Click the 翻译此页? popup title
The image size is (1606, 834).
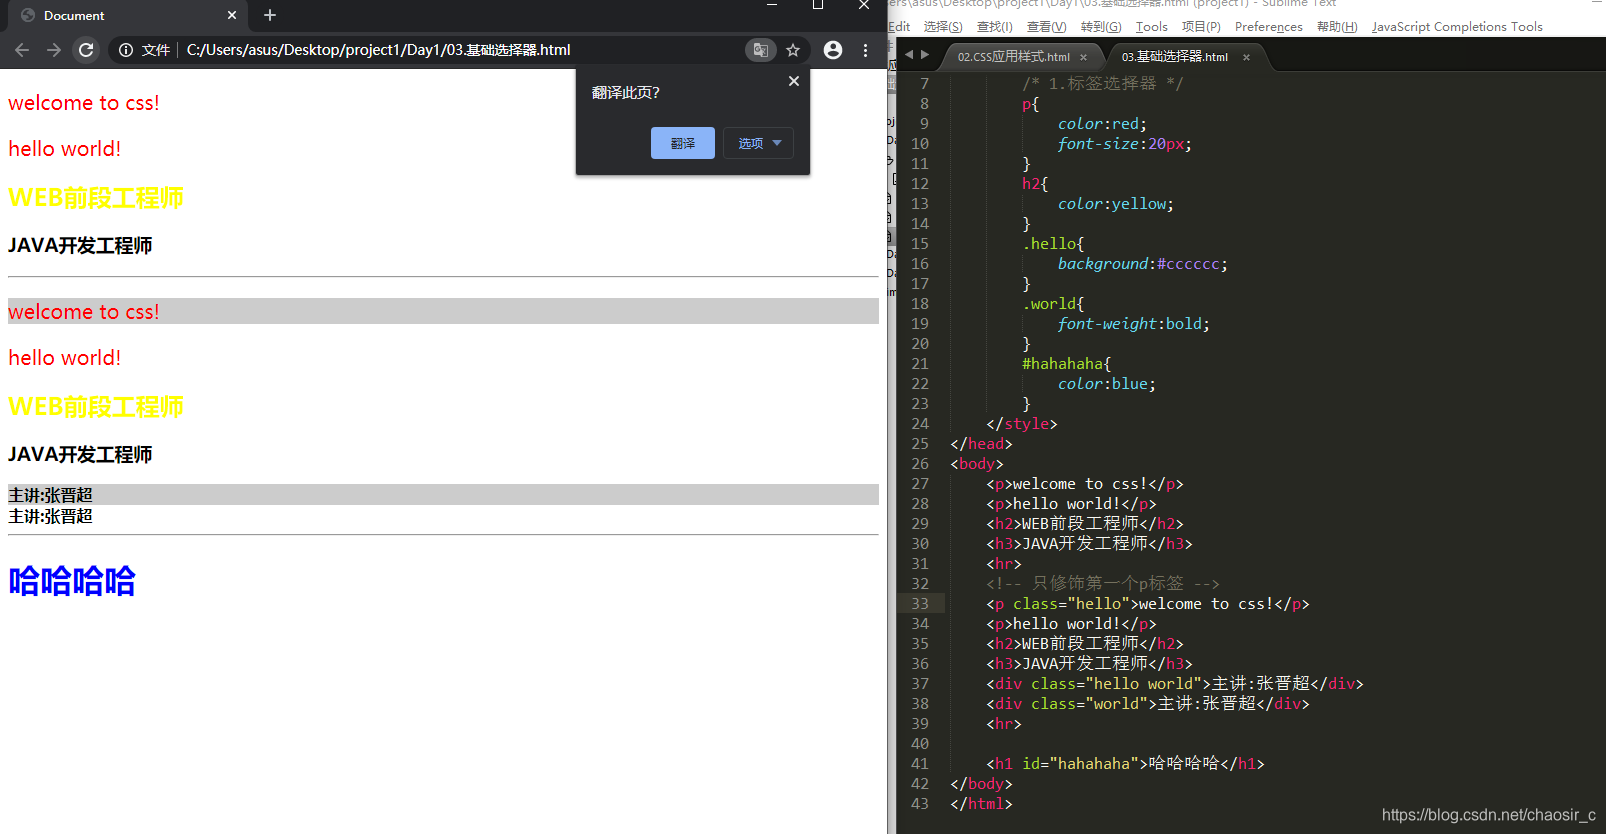click(626, 93)
